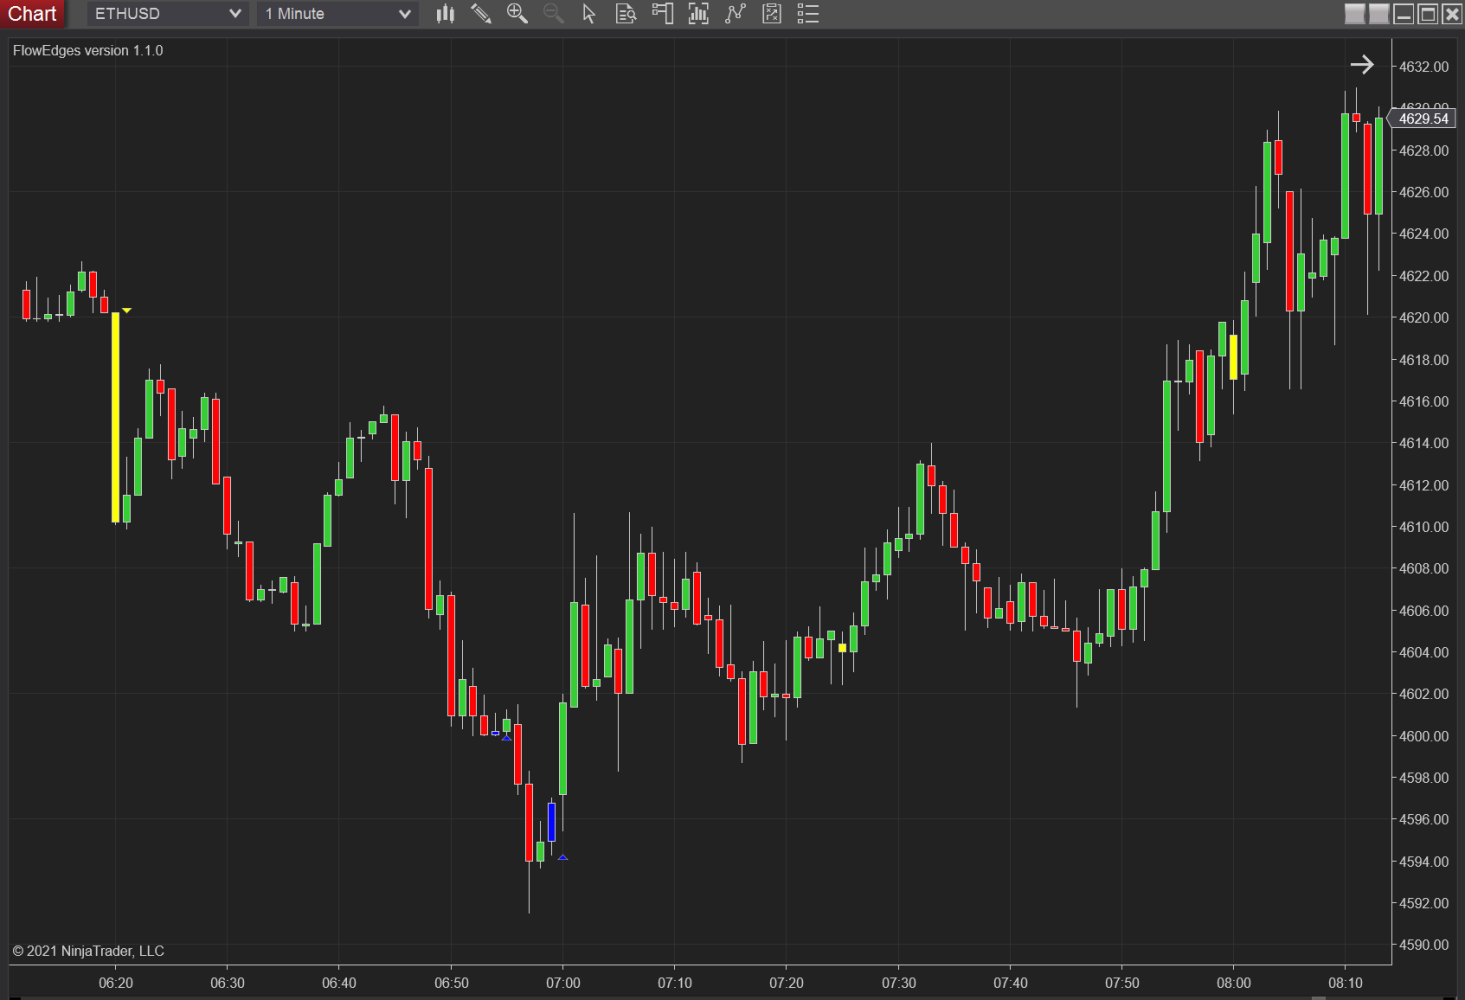
Task: Click the yellow down-triangle marker near 06:20
Action: click(127, 311)
